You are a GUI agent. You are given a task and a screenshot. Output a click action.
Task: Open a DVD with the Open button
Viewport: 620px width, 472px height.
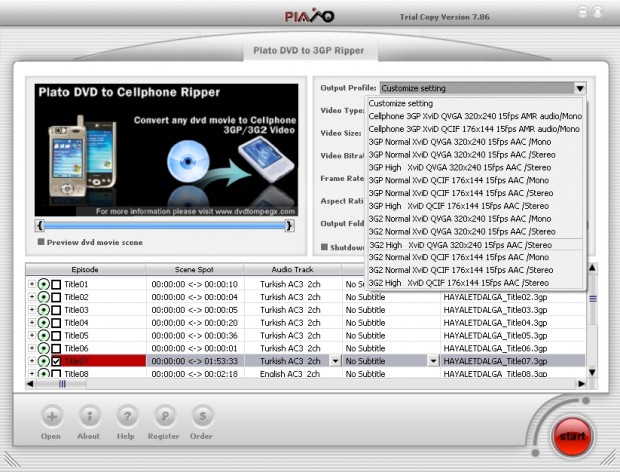tap(52, 417)
